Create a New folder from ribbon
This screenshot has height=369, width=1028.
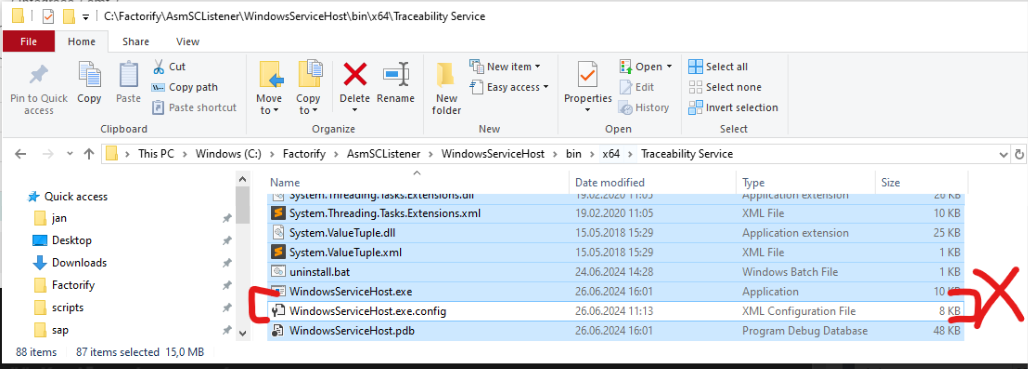pos(446,89)
